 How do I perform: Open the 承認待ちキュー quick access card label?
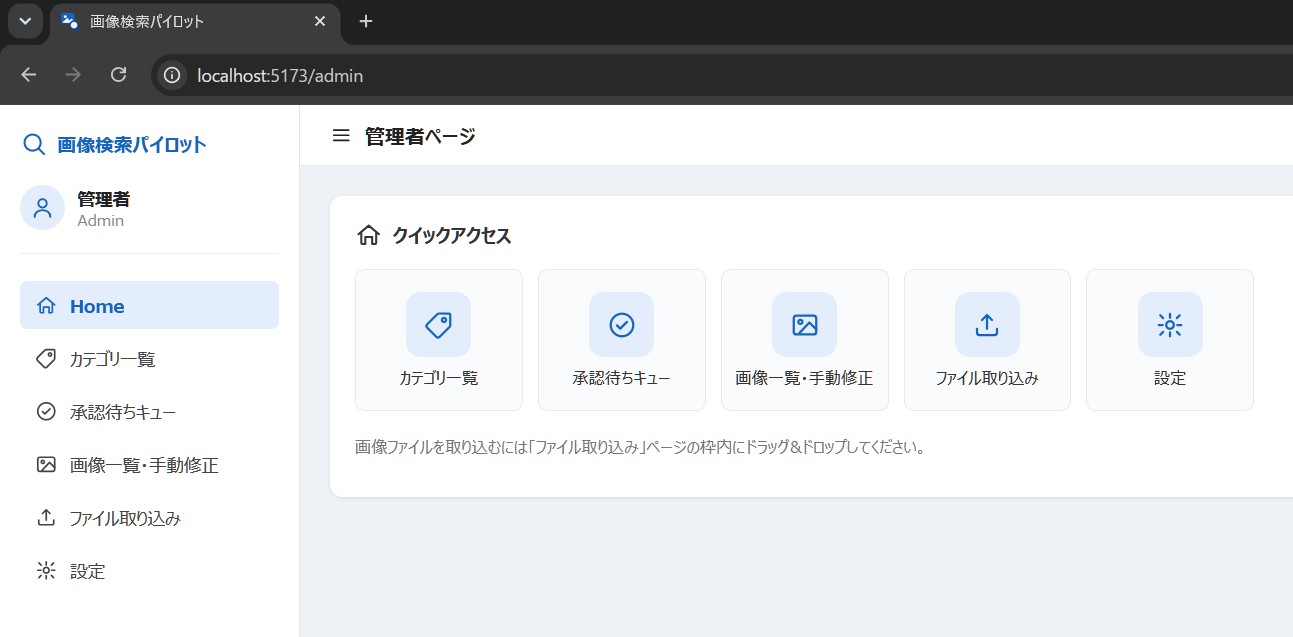click(621, 378)
